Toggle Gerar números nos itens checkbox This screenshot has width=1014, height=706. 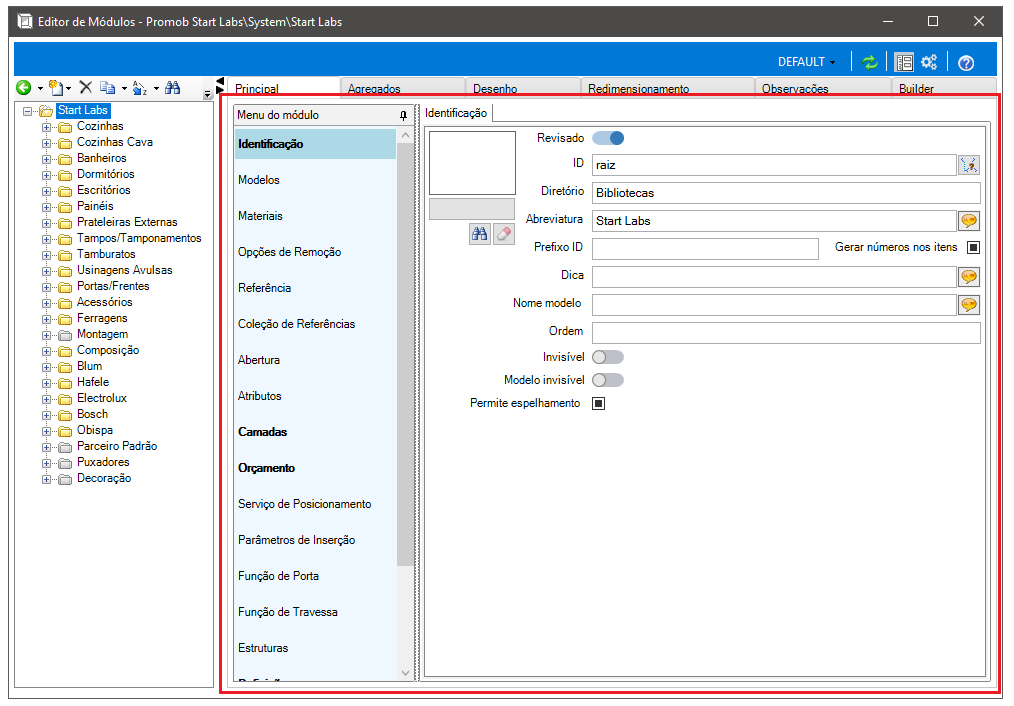(973, 247)
